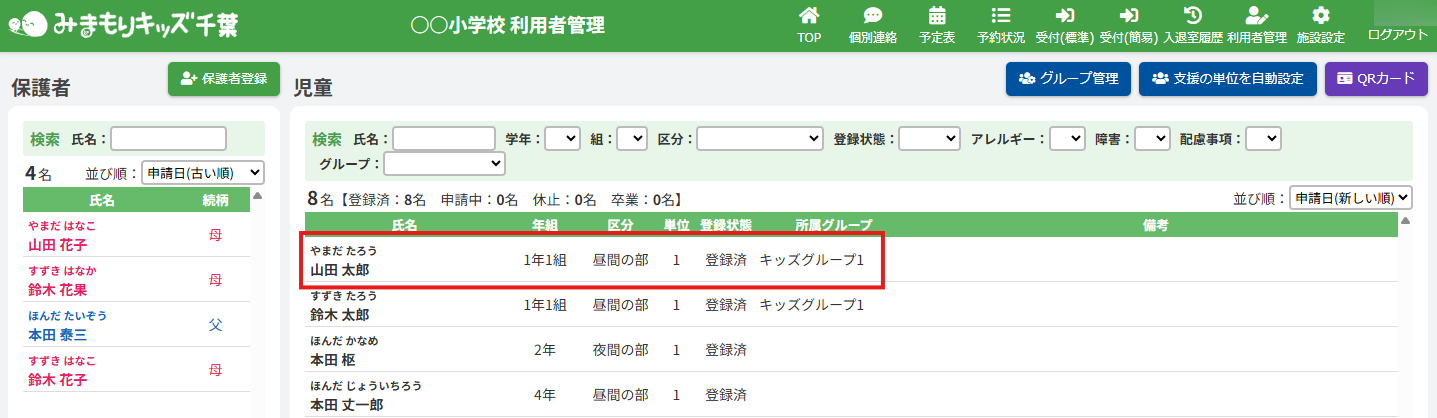Open 施設設定 gear icon
The image size is (1437, 418).
[1320, 16]
